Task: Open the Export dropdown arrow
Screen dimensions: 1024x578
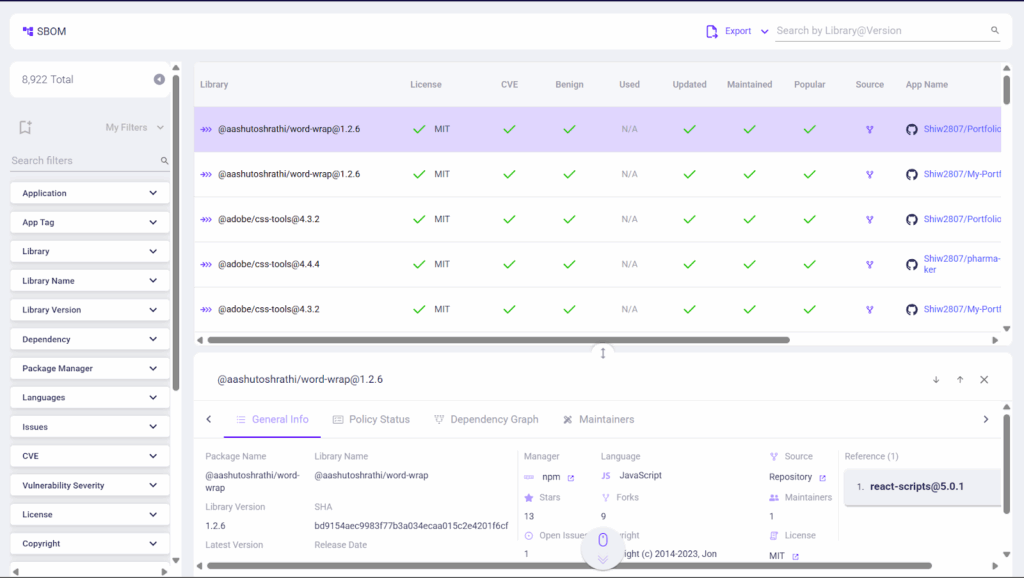Action: coord(764,31)
